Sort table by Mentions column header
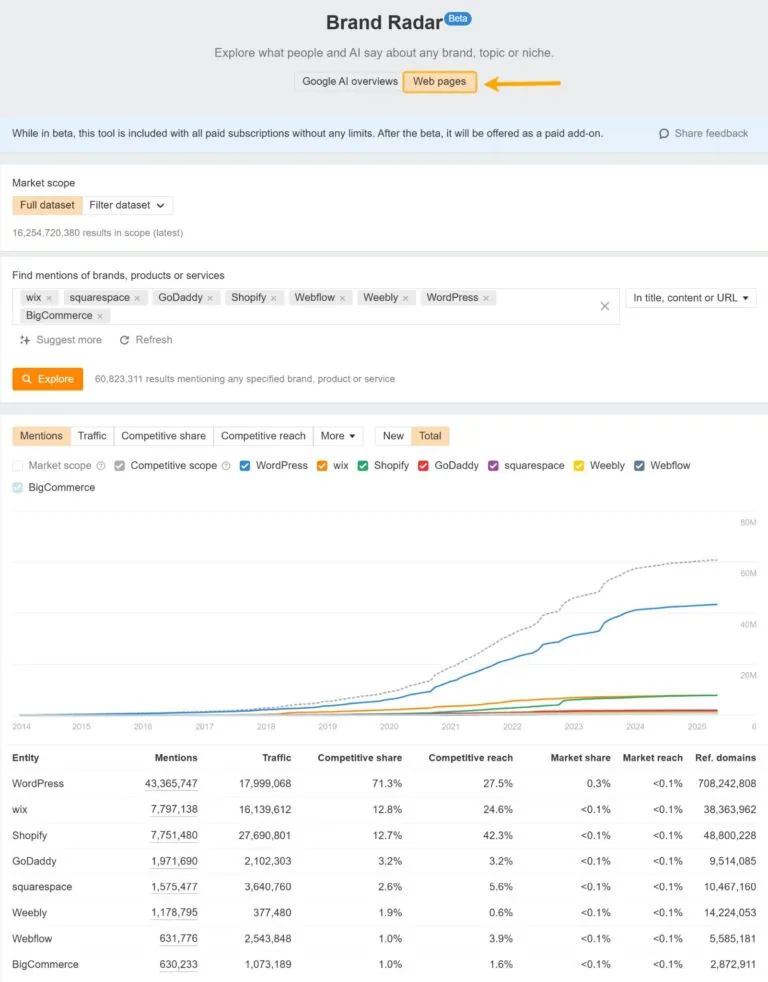Viewport: 768px width, 982px height. pyautogui.click(x=176, y=758)
